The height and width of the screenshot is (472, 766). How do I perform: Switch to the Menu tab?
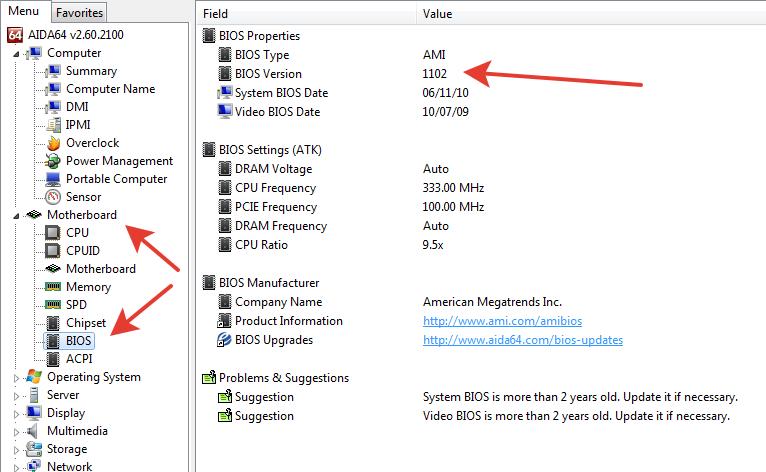click(24, 11)
